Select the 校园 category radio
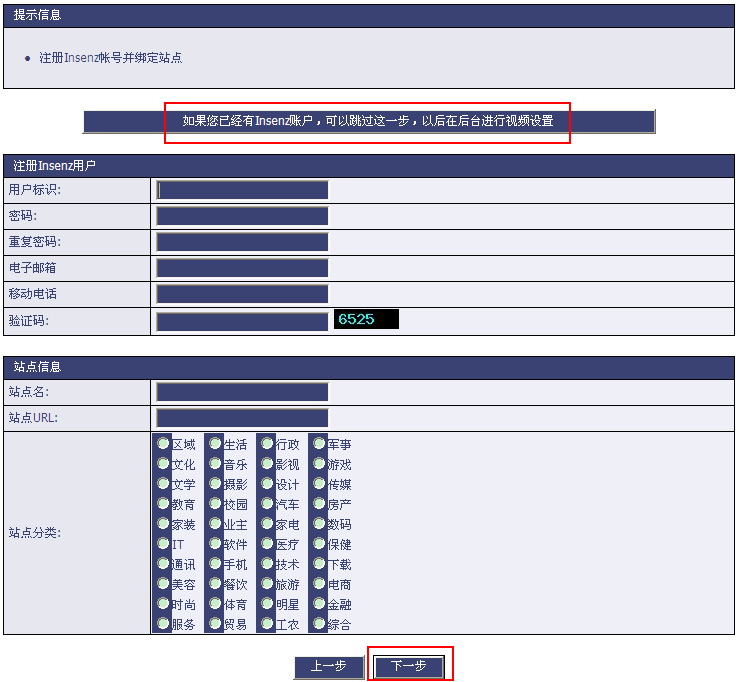 [x=215, y=504]
